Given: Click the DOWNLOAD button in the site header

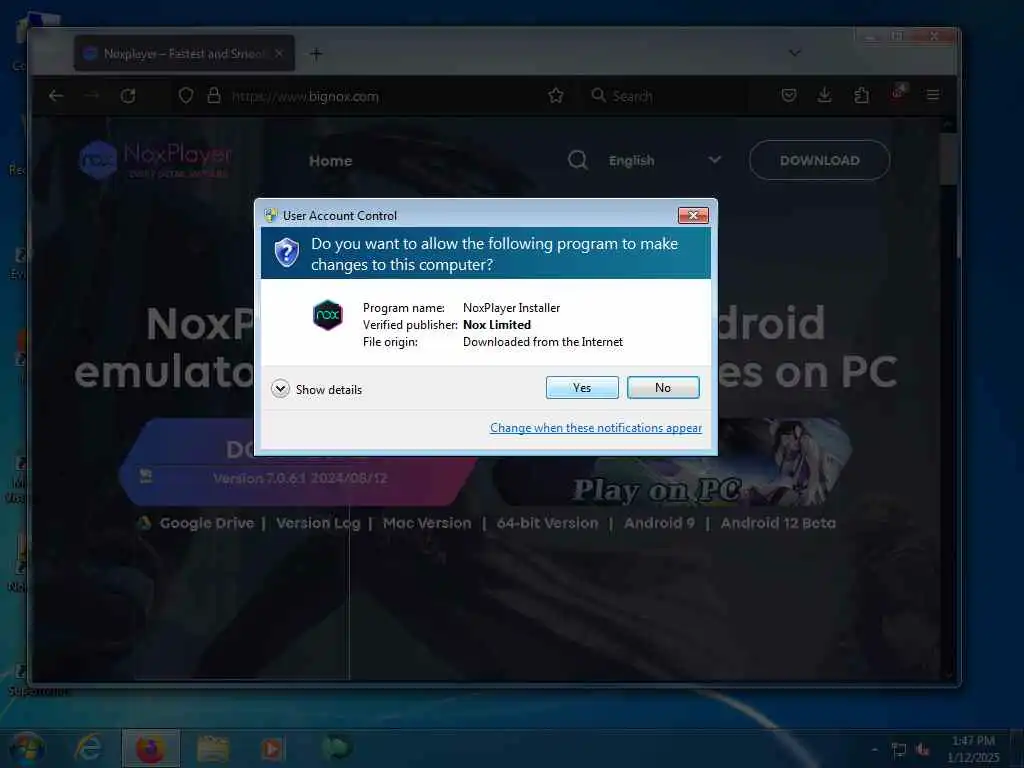Looking at the screenshot, I should click(x=820, y=160).
